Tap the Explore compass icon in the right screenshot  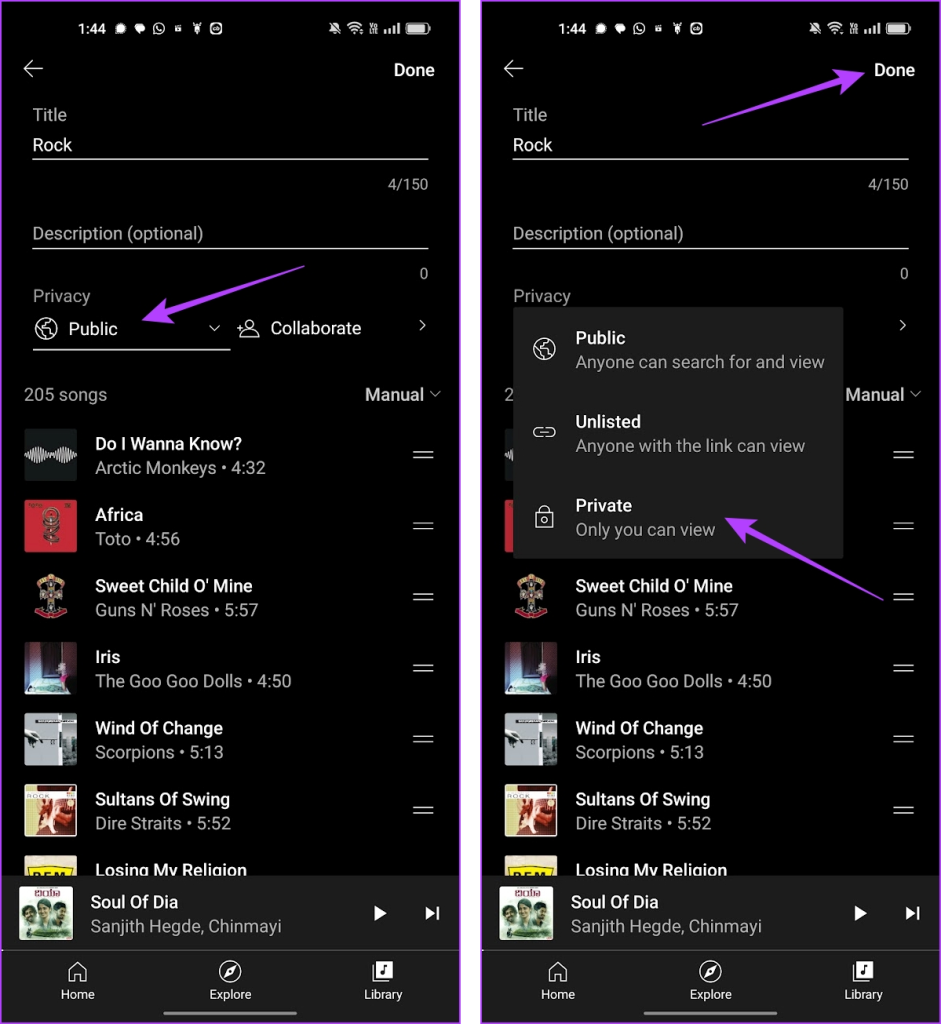click(710, 972)
